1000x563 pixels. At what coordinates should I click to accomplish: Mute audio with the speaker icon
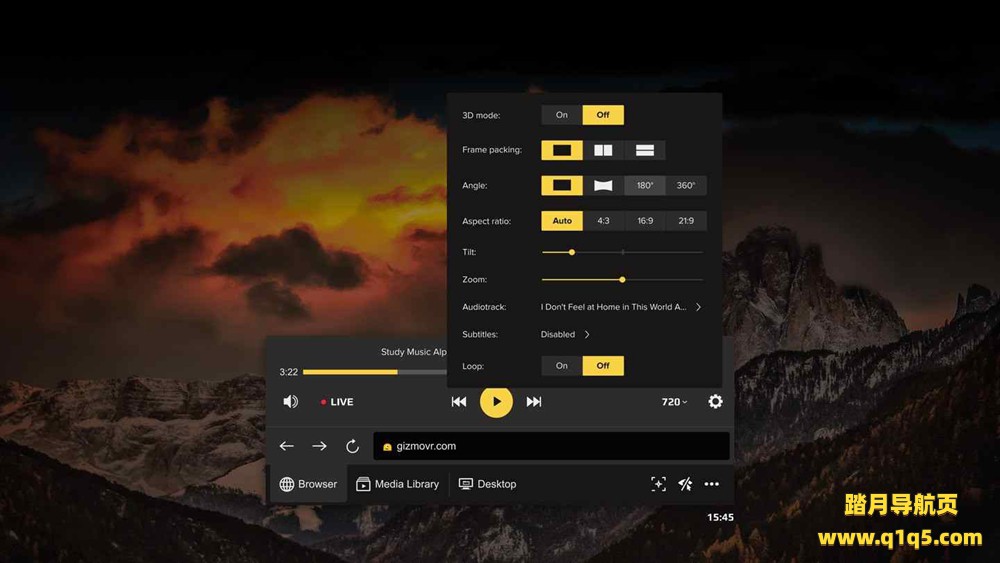[x=290, y=402]
